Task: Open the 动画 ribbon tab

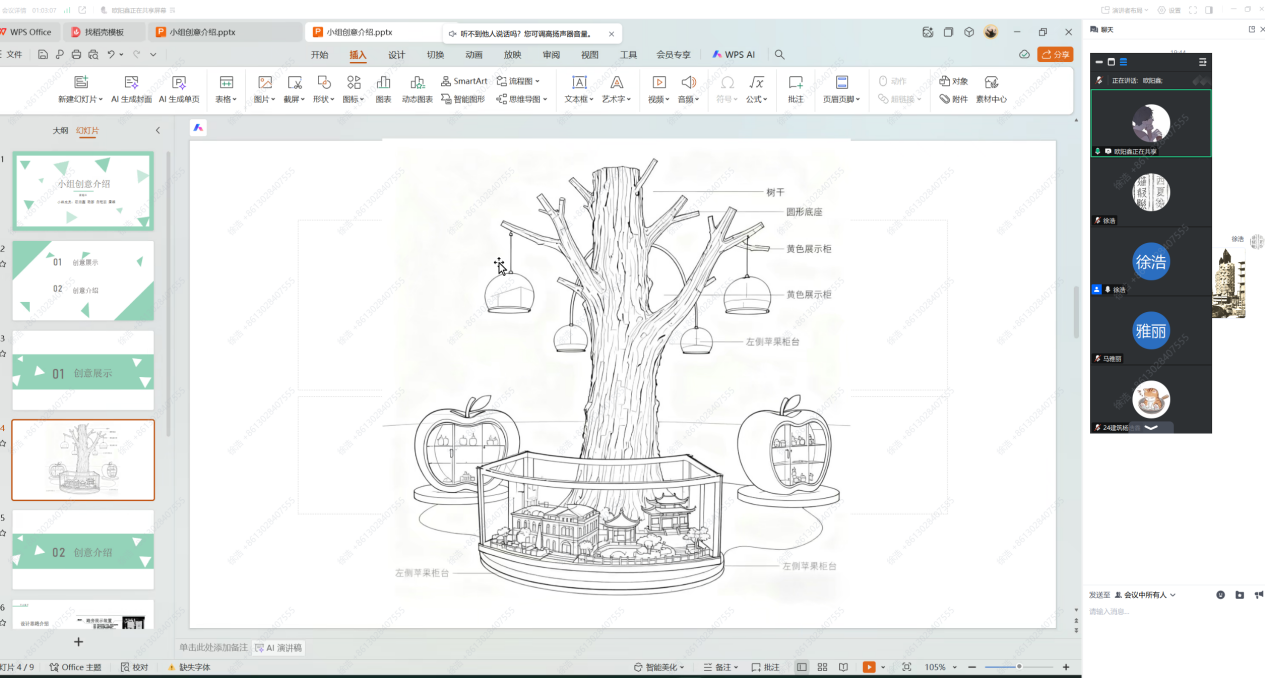Action: [x=474, y=55]
